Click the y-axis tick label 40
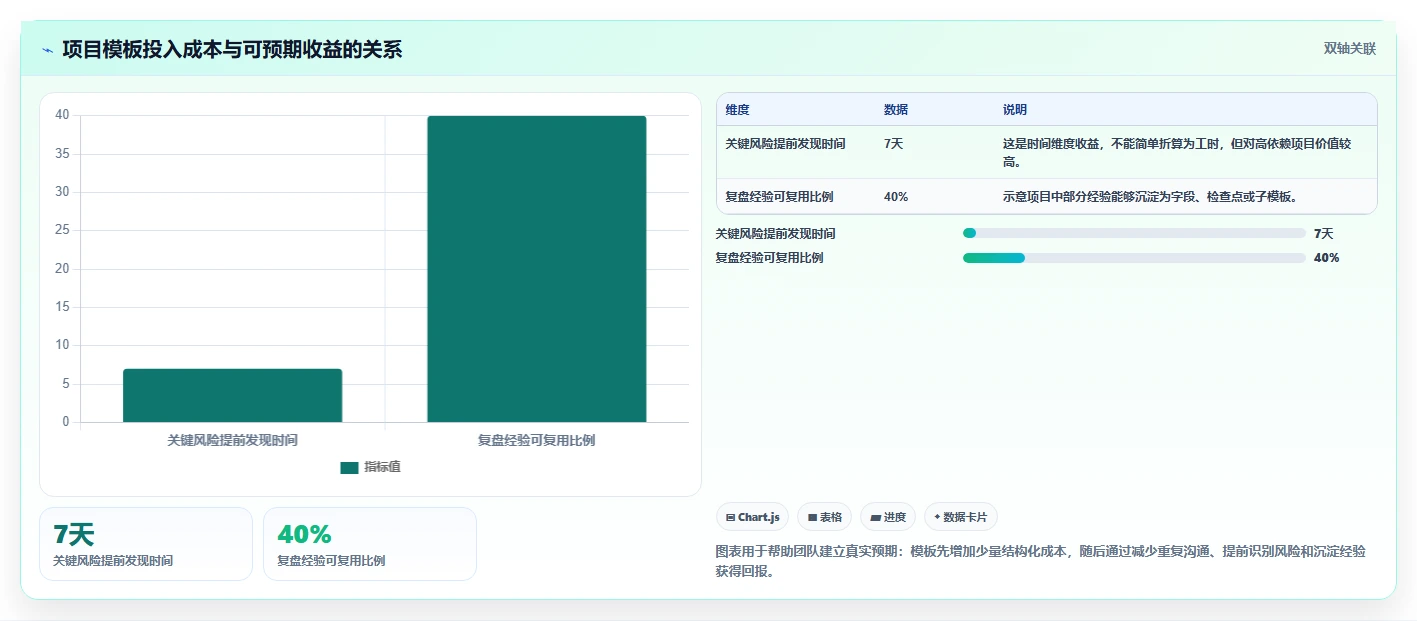The image size is (1417, 621). [62, 115]
